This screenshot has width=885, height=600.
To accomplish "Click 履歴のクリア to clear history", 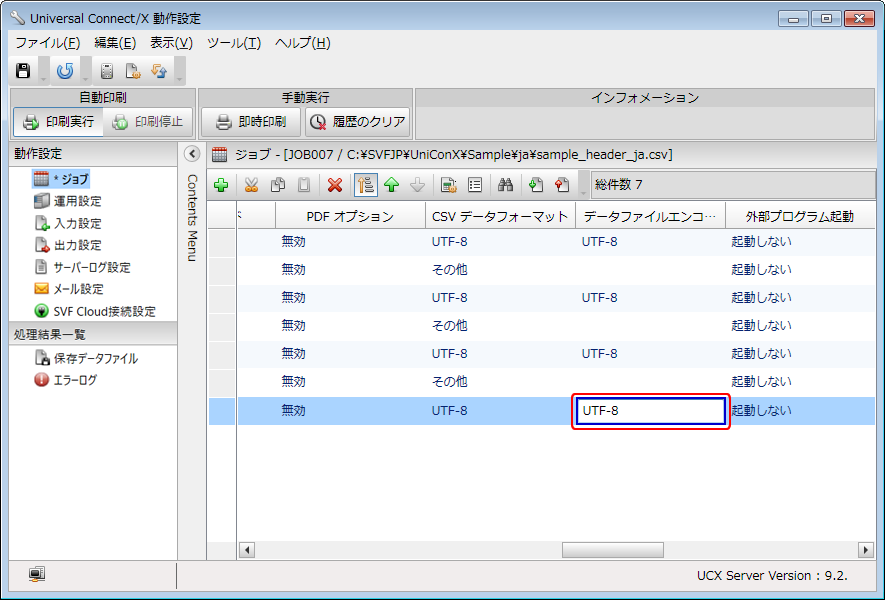I will coord(358,121).
